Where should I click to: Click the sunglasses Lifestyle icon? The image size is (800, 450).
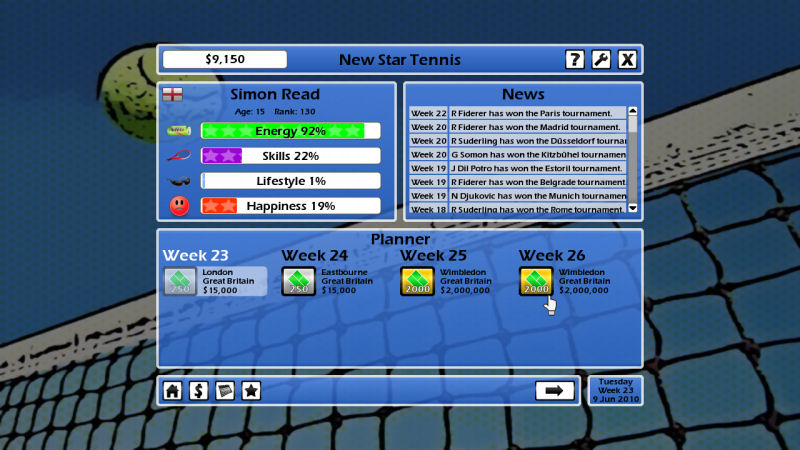tap(179, 182)
